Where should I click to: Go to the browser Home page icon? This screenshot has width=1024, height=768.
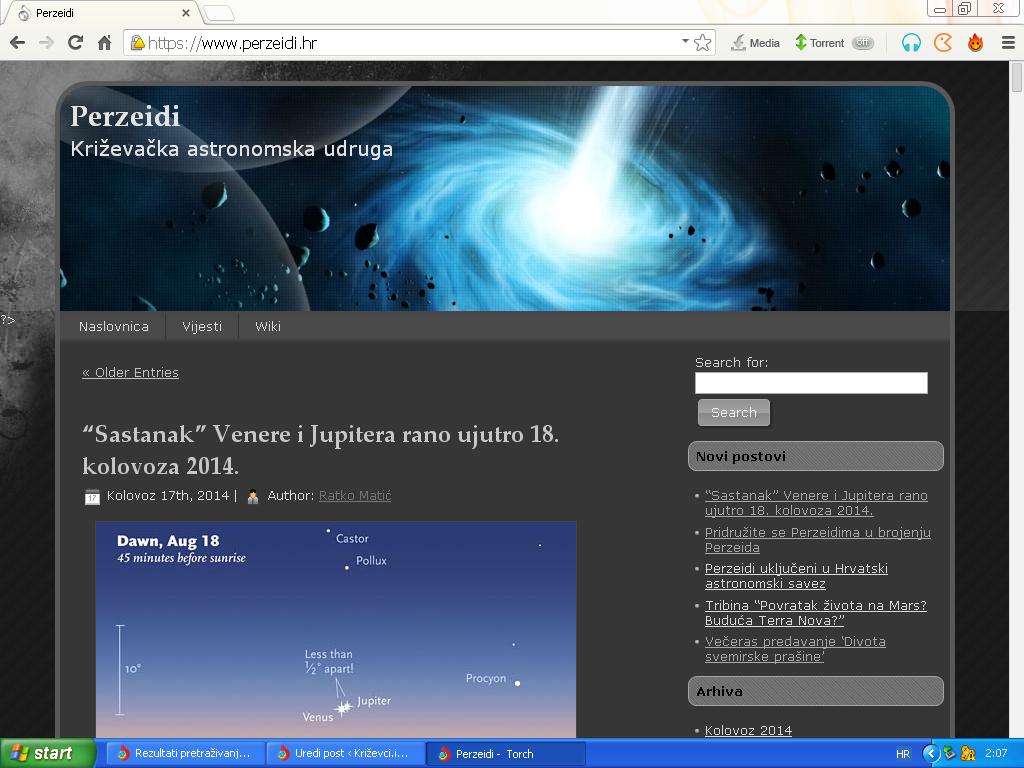pyautogui.click(x=104, y=42)
